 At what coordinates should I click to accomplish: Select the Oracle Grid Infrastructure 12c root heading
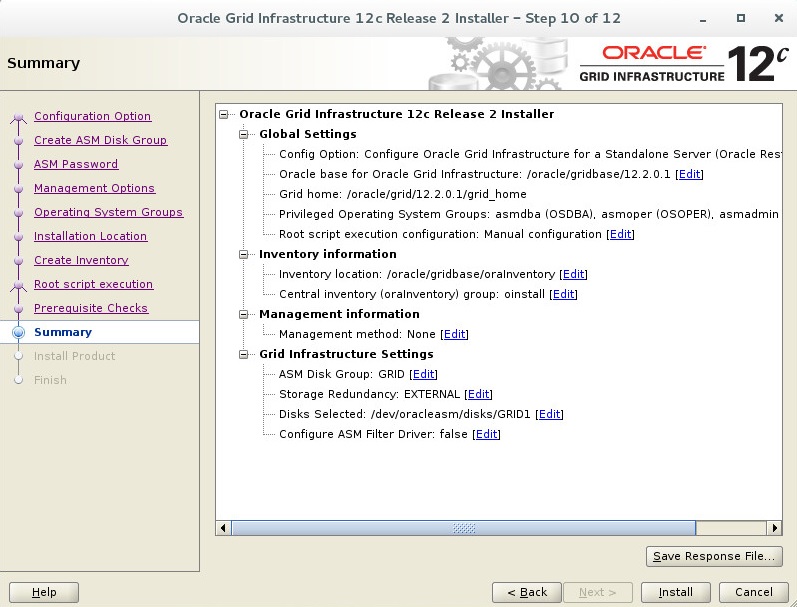(x=396, y=114)
